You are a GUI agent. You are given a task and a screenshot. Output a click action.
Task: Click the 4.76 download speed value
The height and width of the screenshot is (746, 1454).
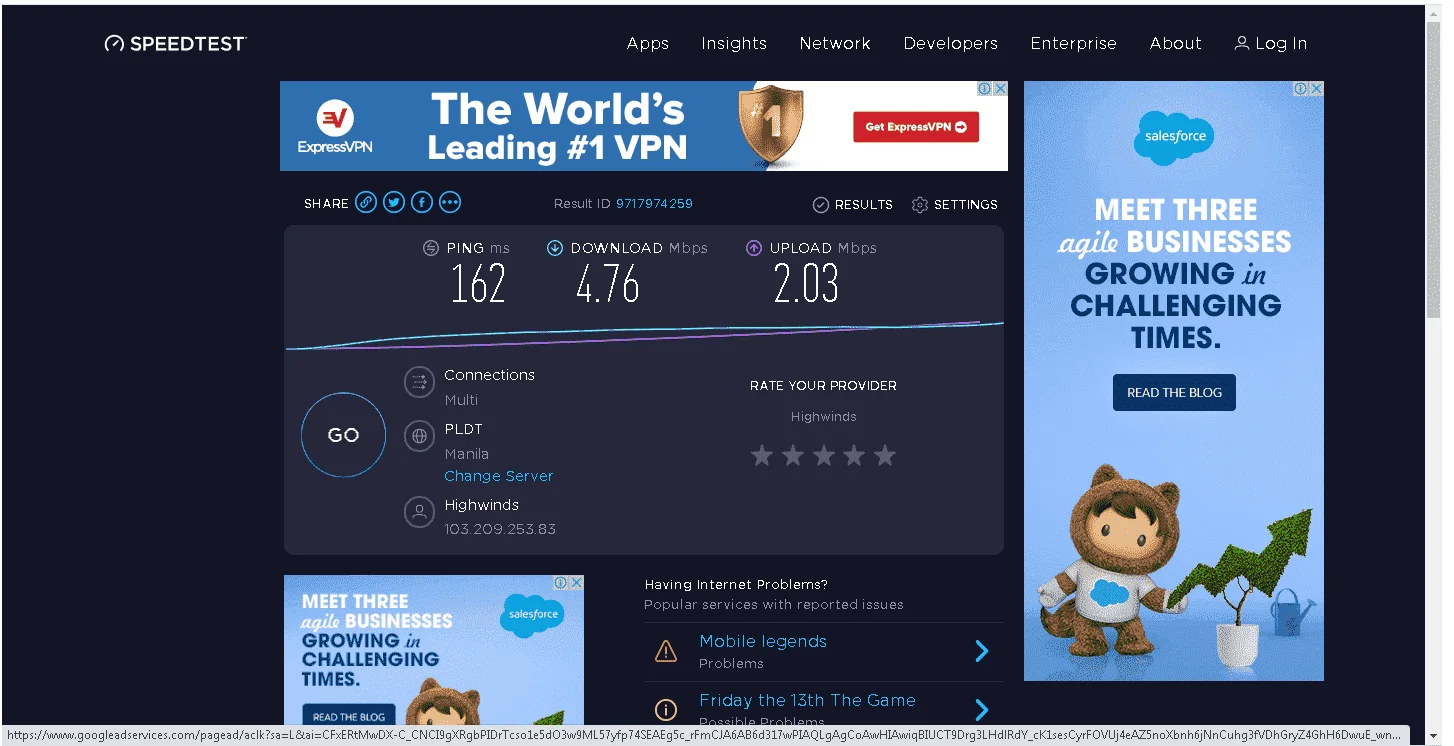tap(608, 285)
